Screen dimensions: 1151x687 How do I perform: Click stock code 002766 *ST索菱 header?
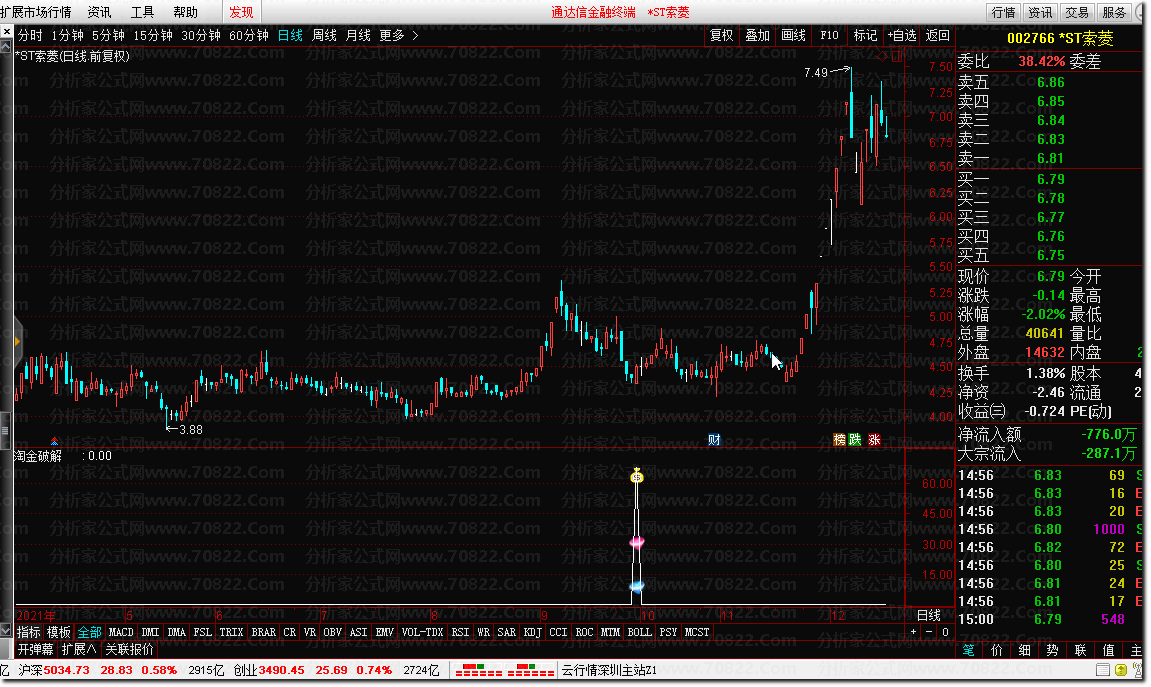click(x=1060, y=38)
